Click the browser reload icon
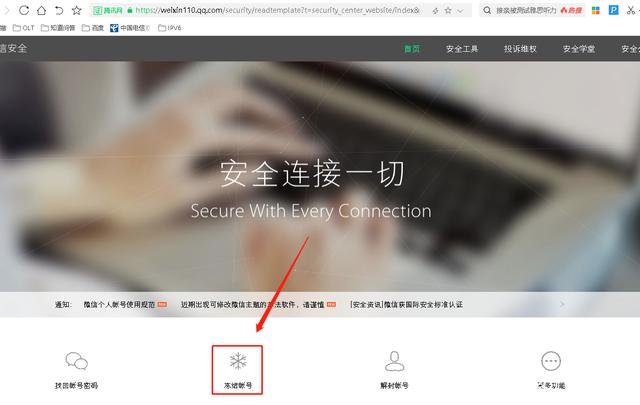The image size is (640, 405). click(24, 10)
